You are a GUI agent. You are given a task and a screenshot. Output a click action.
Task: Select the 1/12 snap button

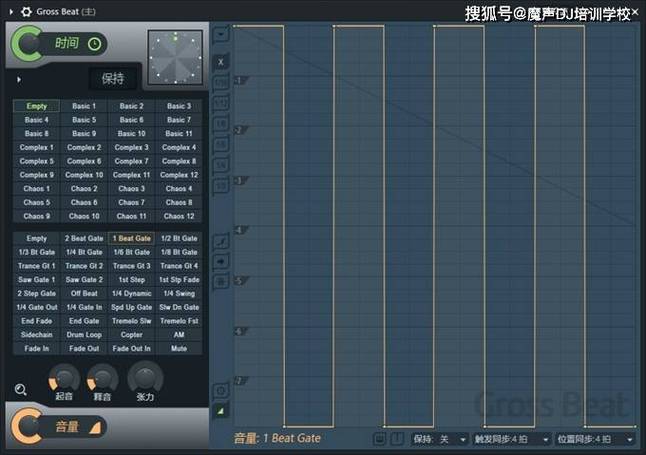221,103
